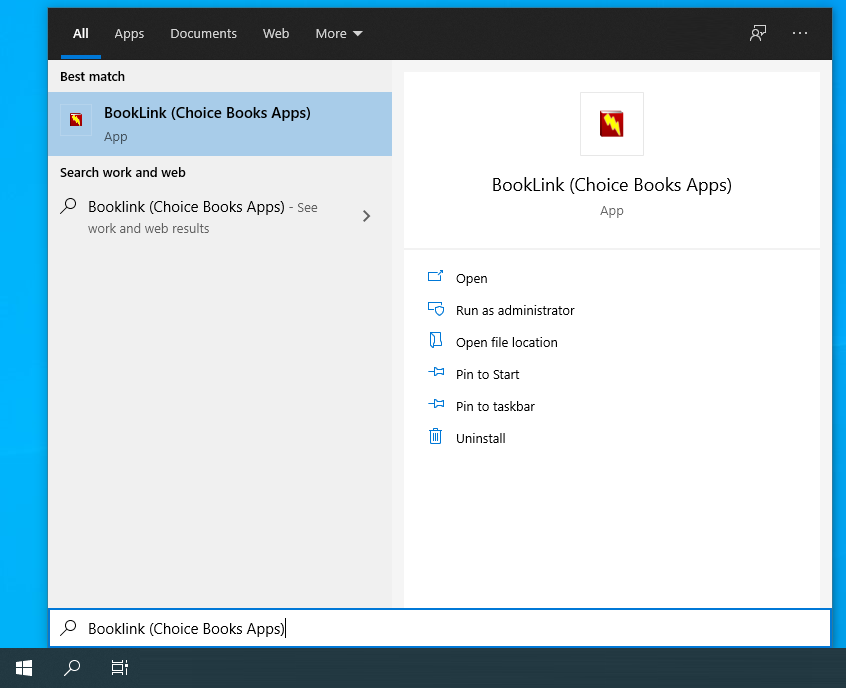Image resolution: width=846 pixels, height=688 pixels.
Task: Click the Pin to taskbar pin icon
Action: pyautogui.click(x=436, y=404)
